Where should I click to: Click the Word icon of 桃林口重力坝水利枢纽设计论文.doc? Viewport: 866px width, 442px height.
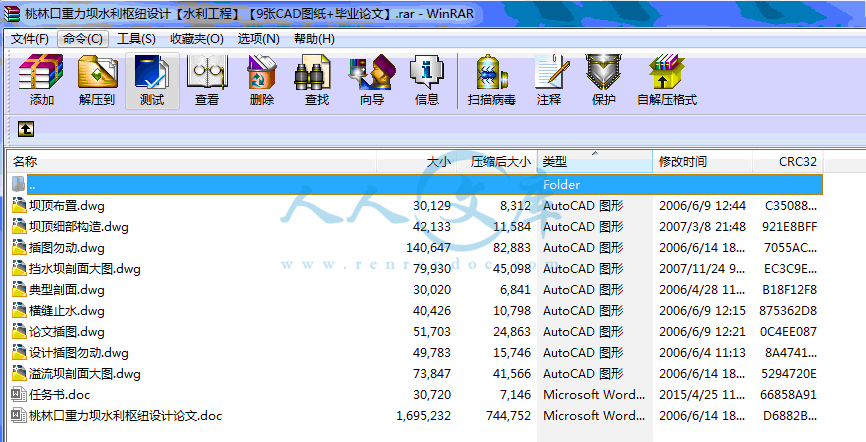[19, 415]
